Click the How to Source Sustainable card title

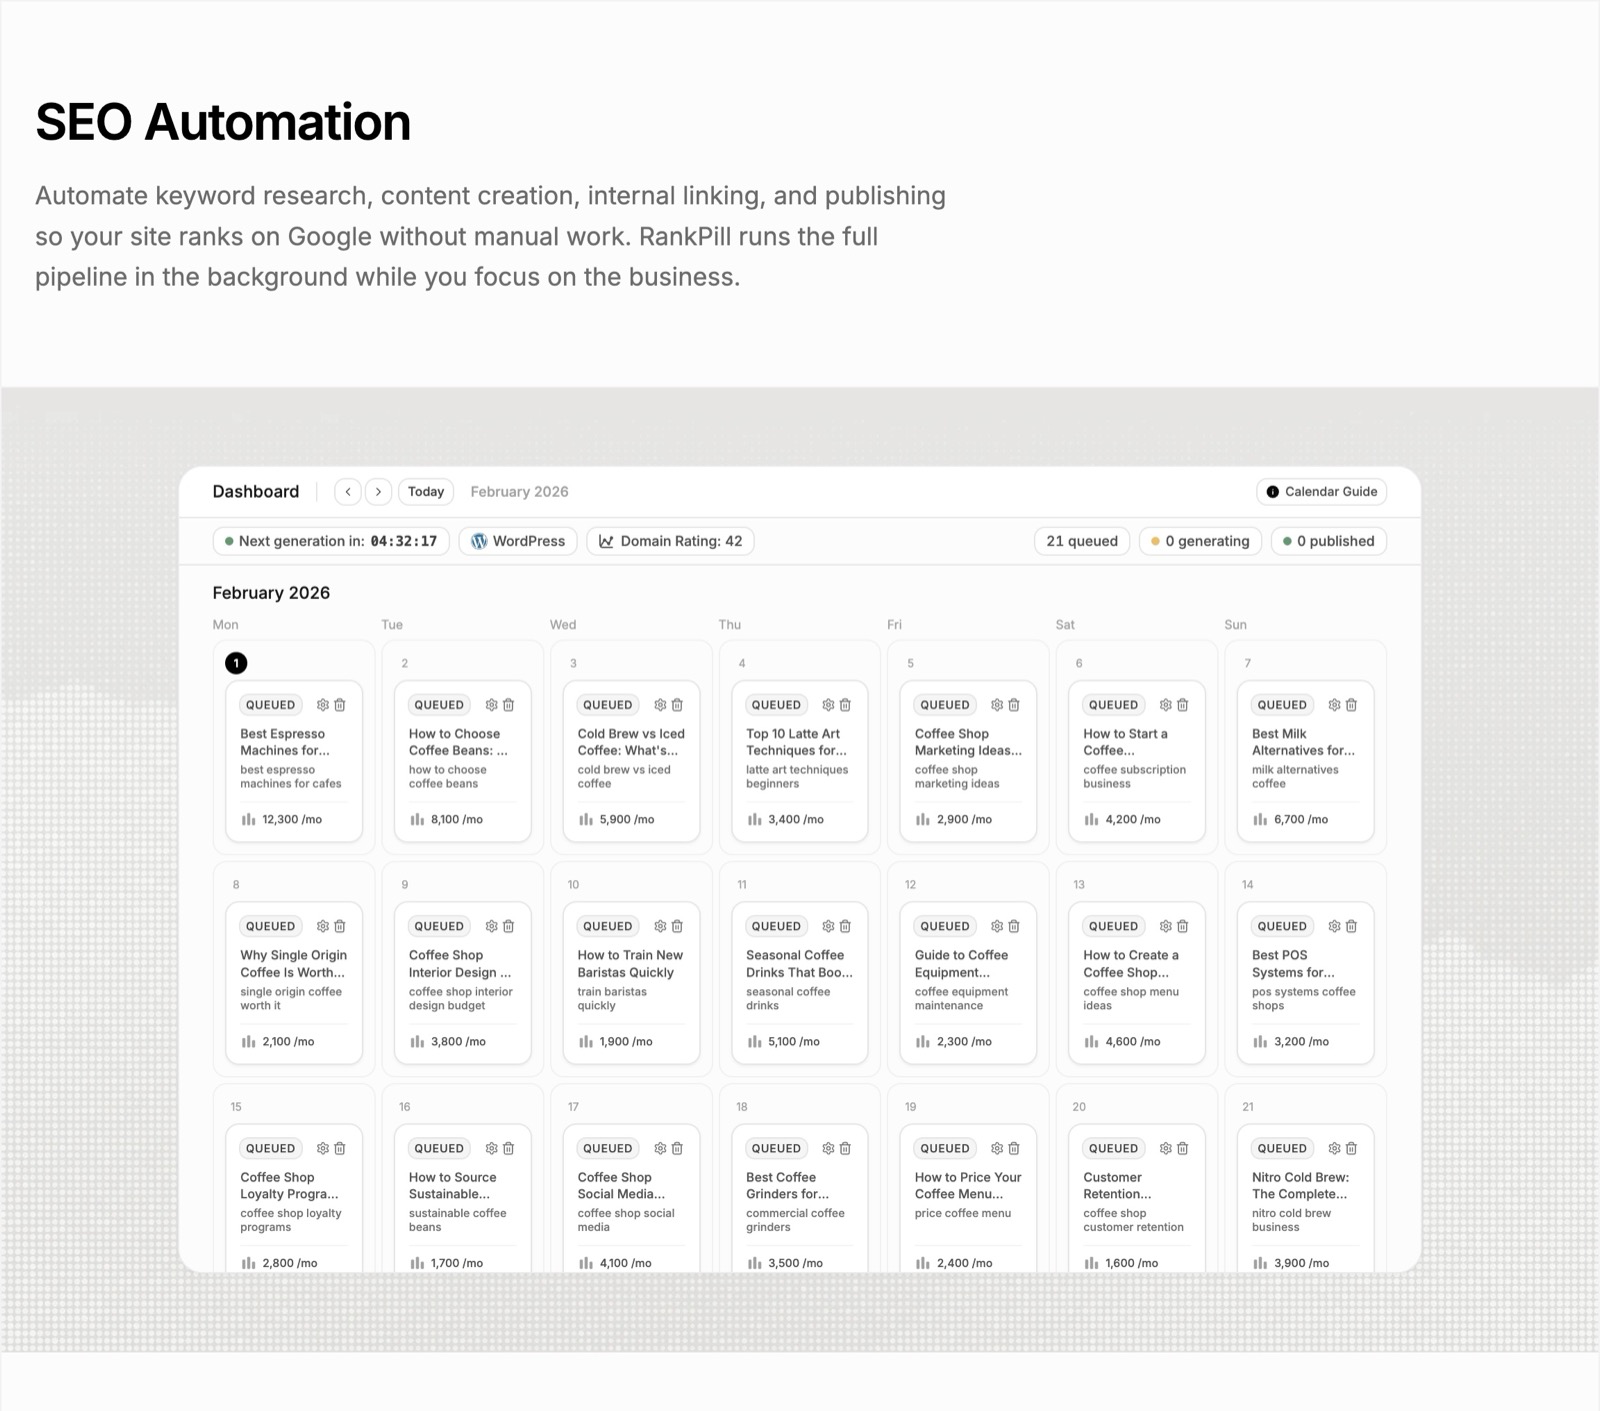(452, 1186)
